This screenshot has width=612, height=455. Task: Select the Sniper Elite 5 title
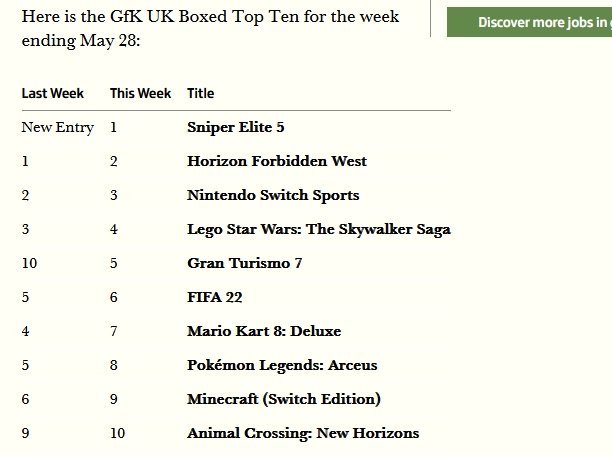[236, 127]
